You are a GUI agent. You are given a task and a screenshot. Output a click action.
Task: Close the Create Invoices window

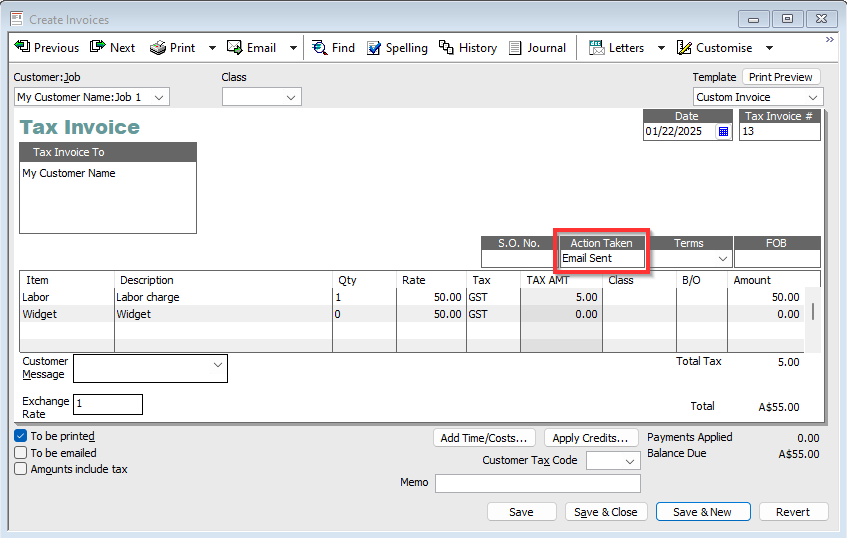pyautogui.click(x=821, y=19)
